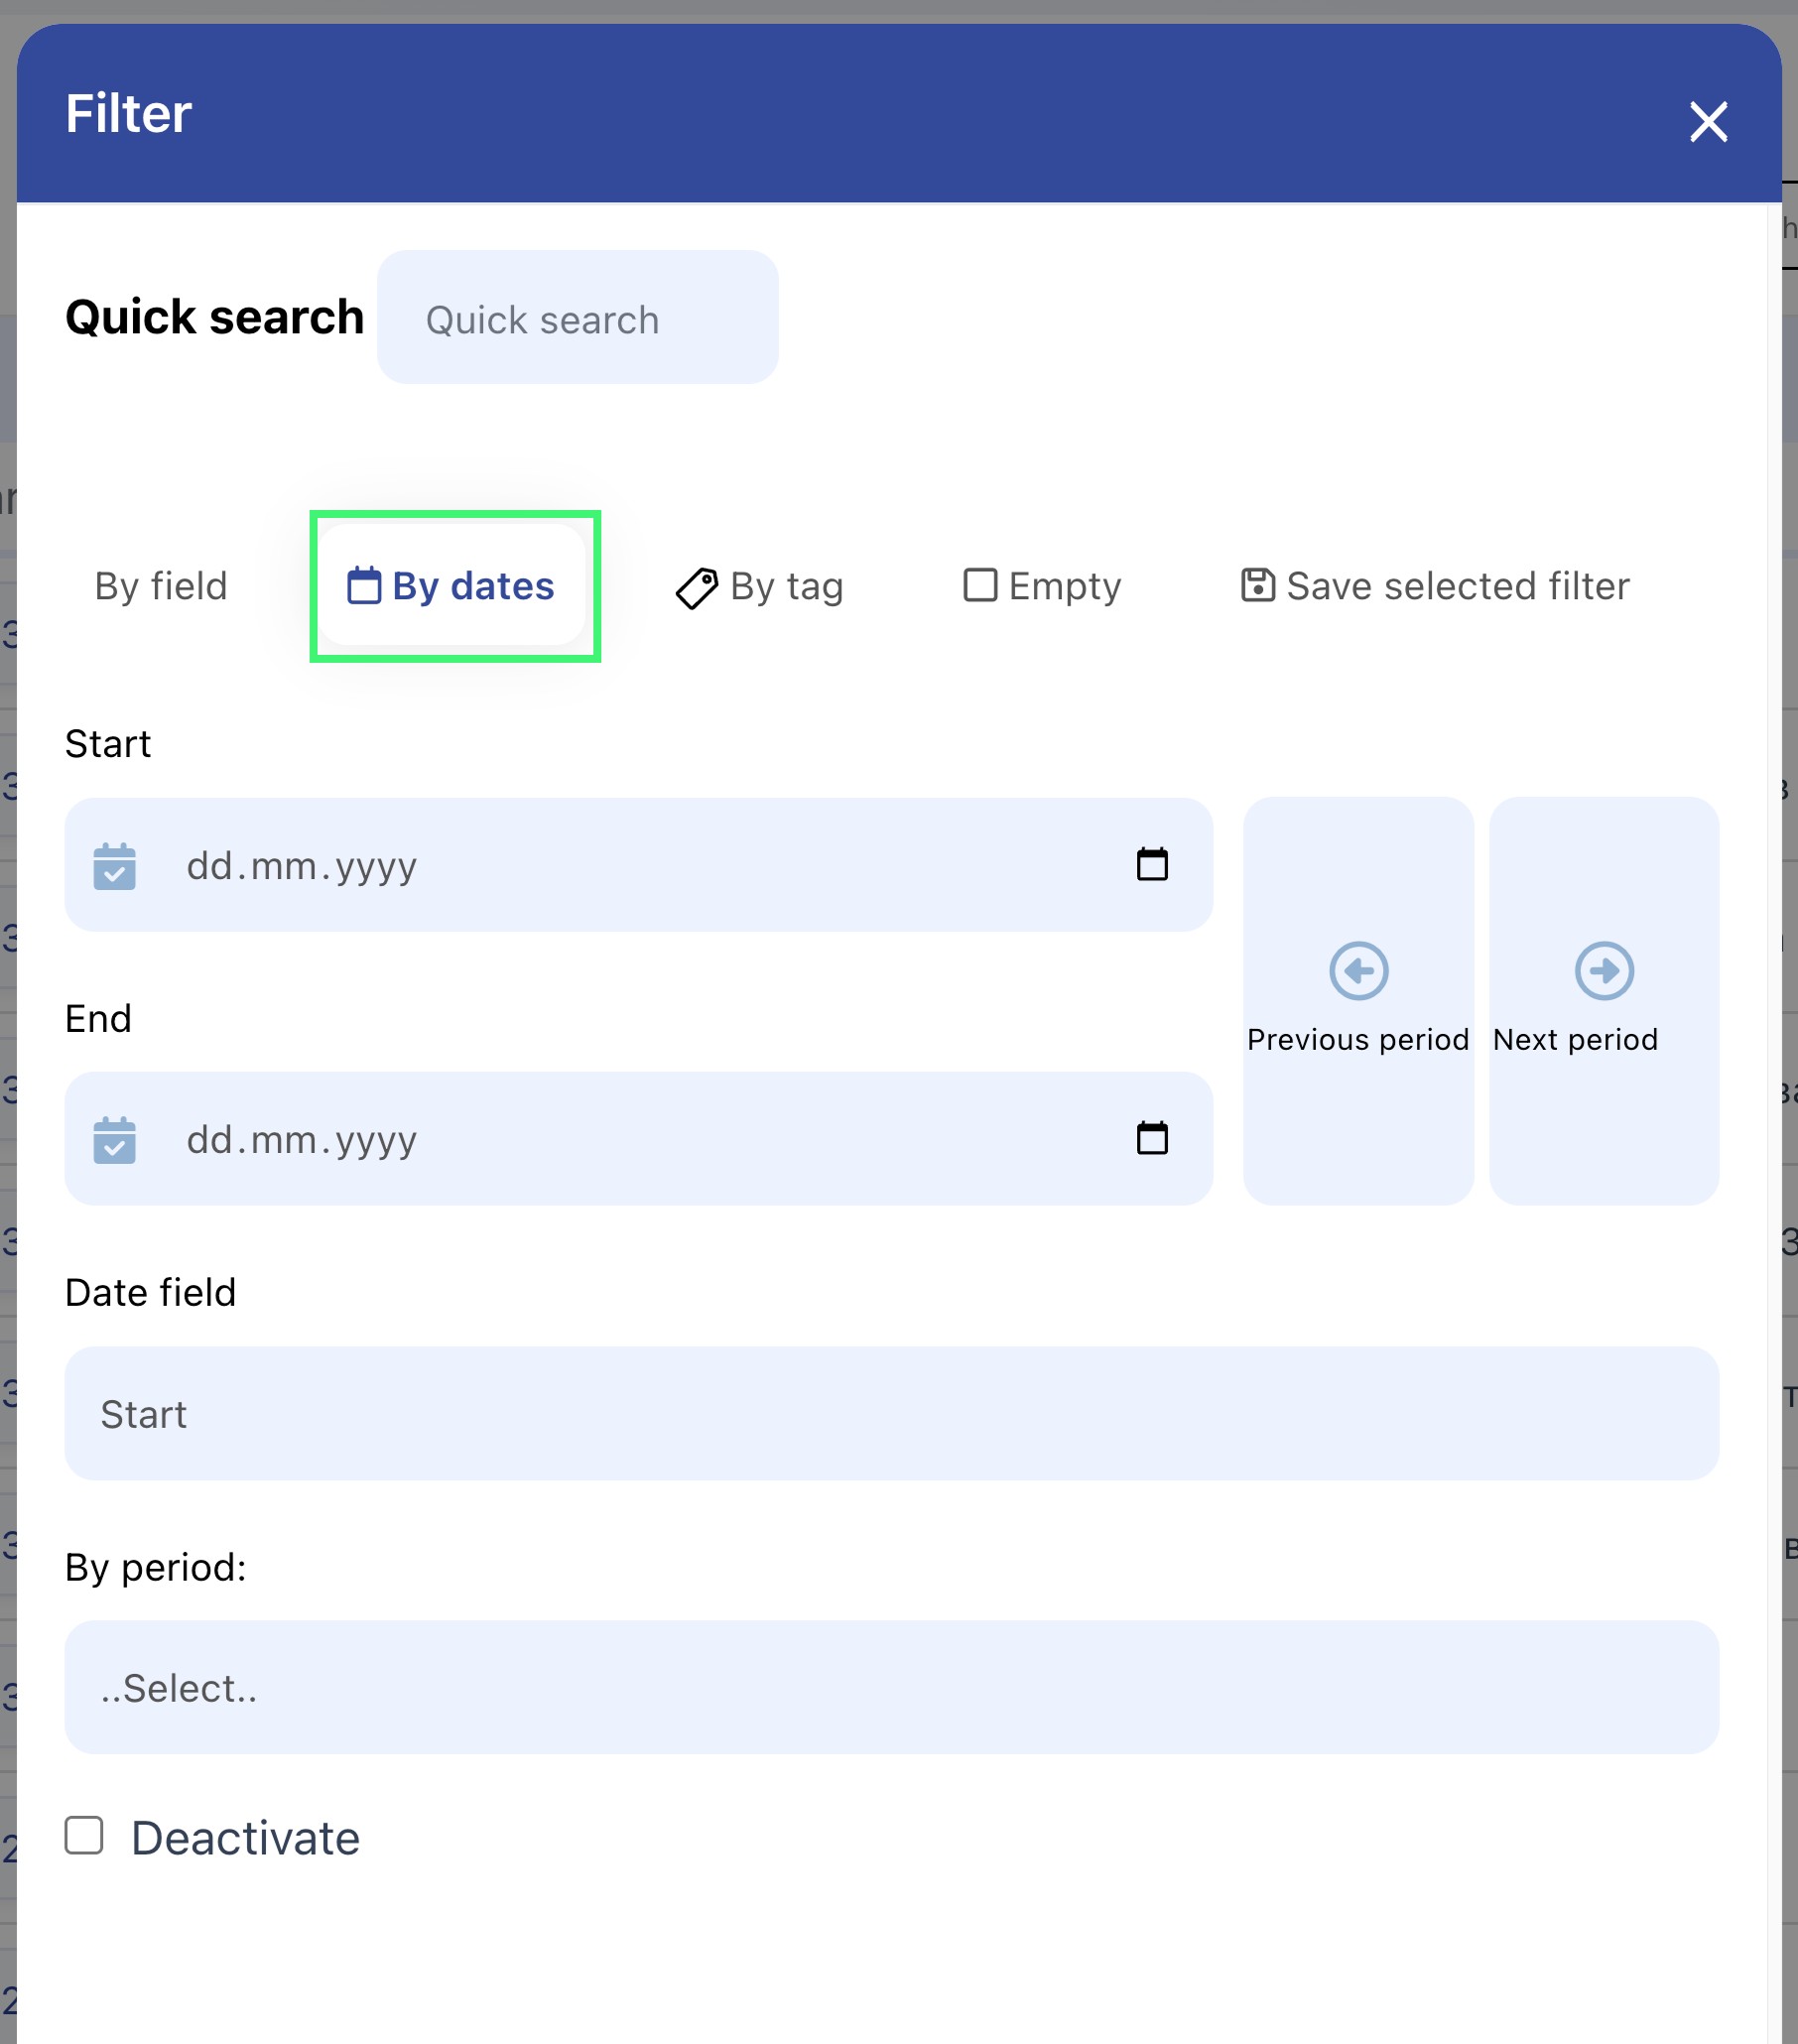Click the Start date dd.mm.yyyy text
The image size is (1798, 2044).
(302, 866)
